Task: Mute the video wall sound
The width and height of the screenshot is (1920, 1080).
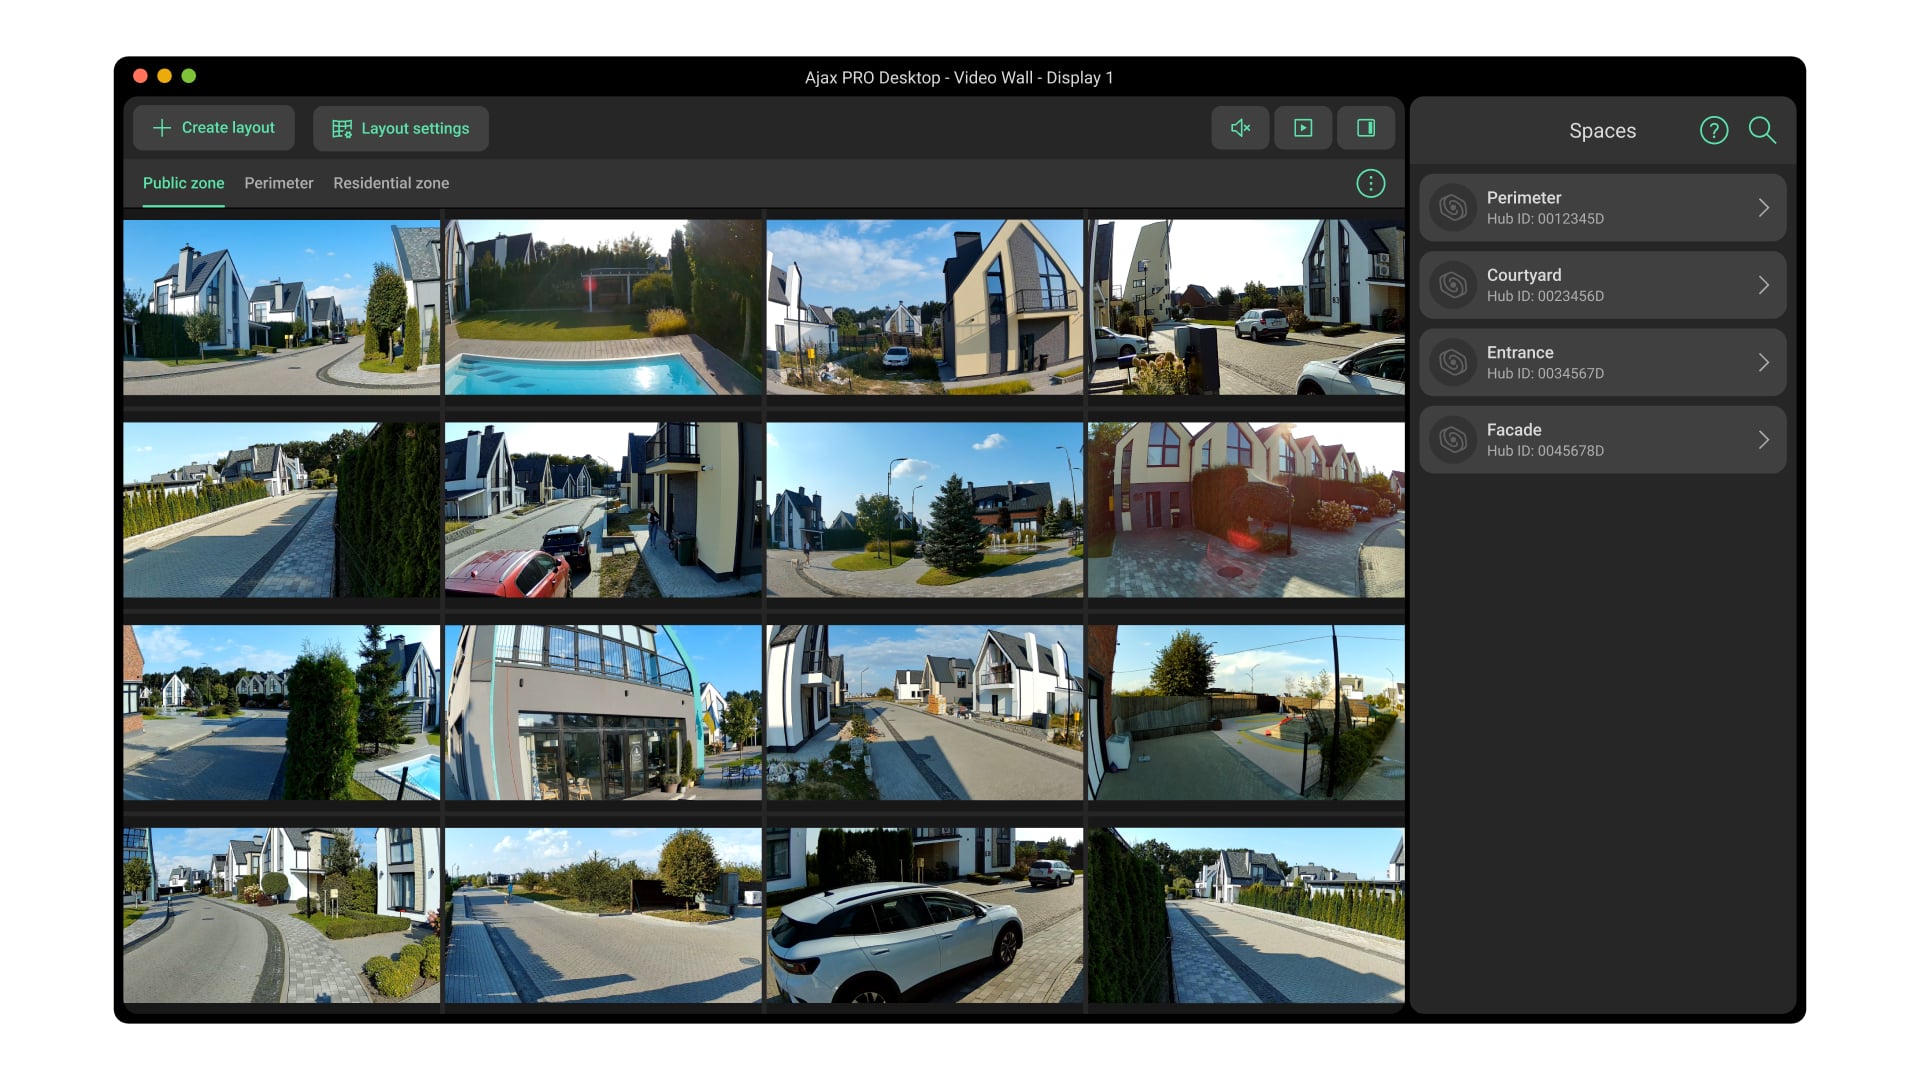Action: [x=1240, y=128]
